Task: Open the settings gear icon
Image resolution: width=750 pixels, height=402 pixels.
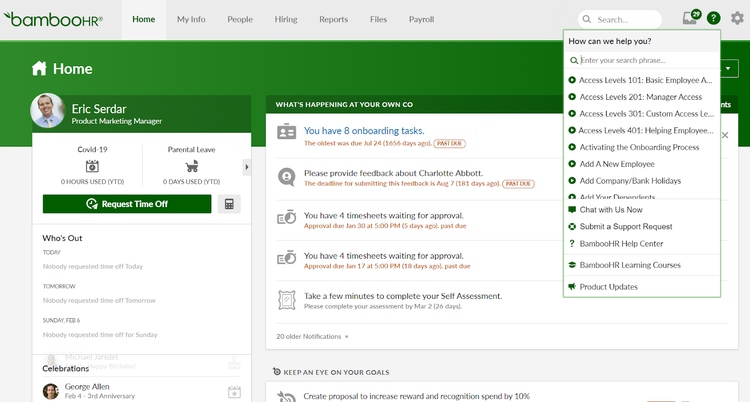Action: point(737,18)
